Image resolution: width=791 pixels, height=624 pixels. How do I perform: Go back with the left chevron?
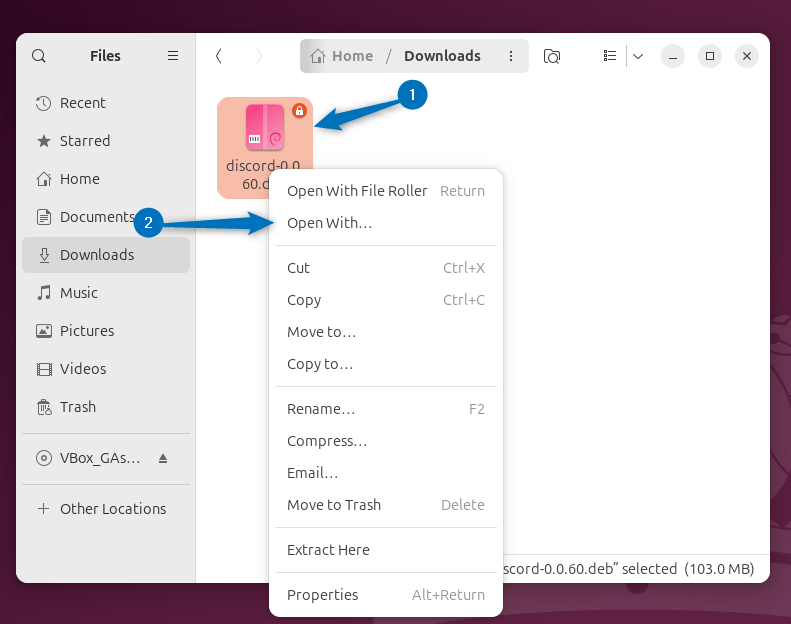click(218, 55)
